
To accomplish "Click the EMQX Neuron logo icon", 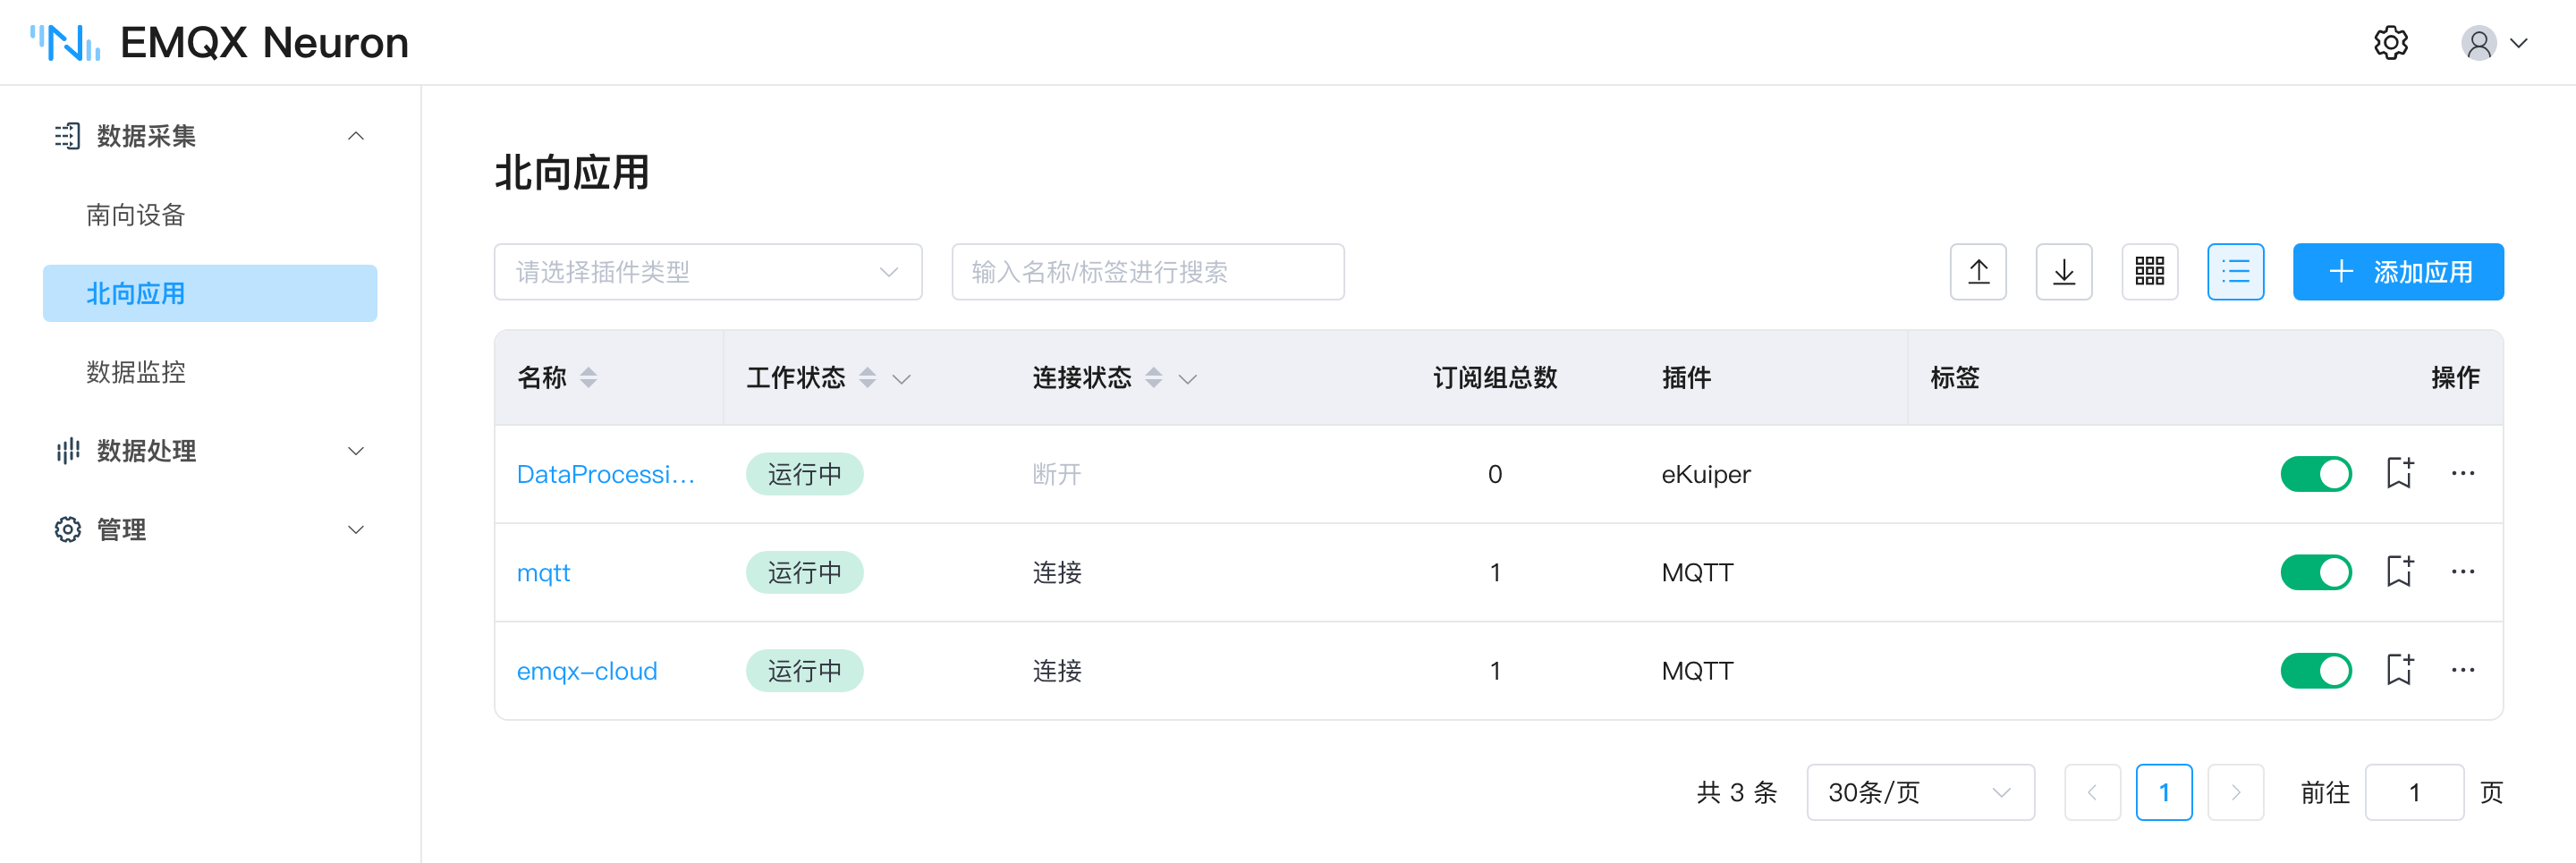I will tap(65, 43).
